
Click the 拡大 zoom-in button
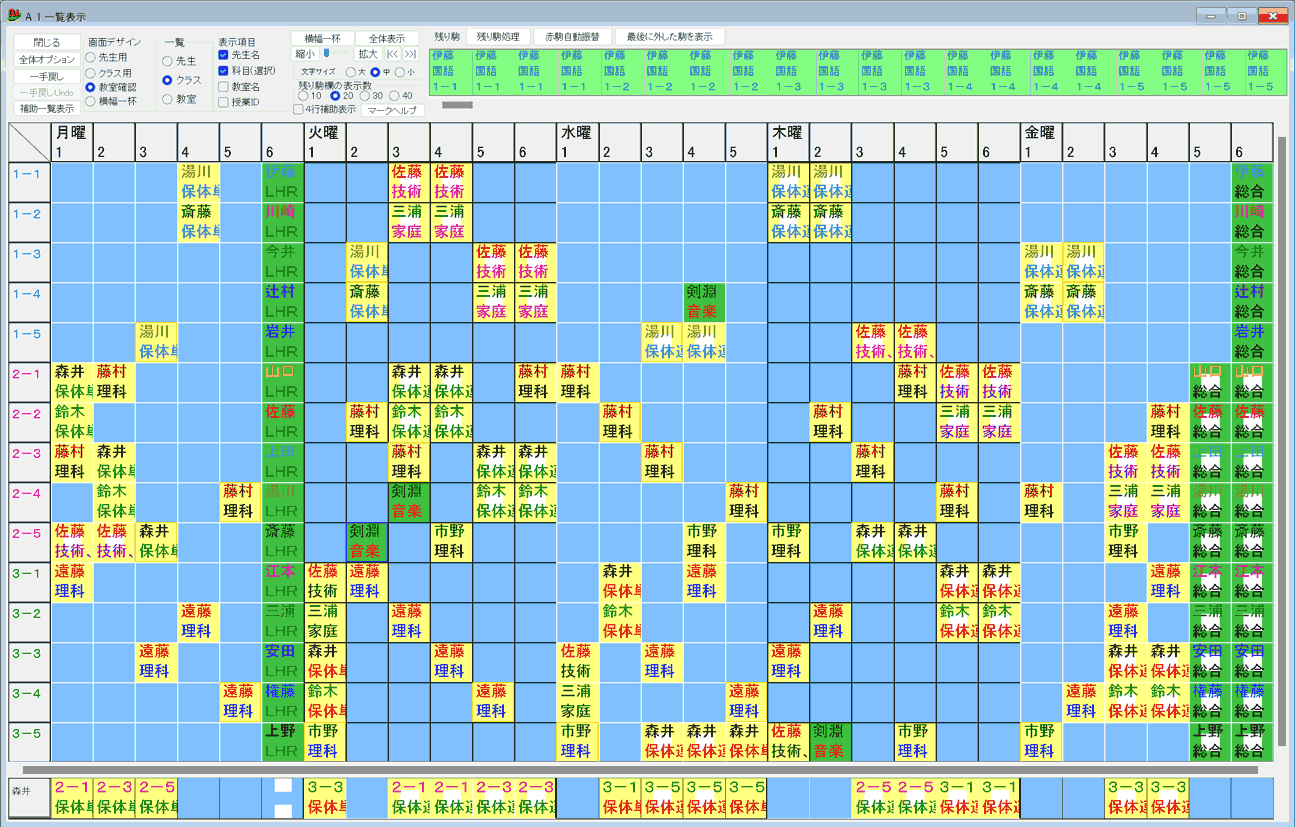(x=368, y=54)
